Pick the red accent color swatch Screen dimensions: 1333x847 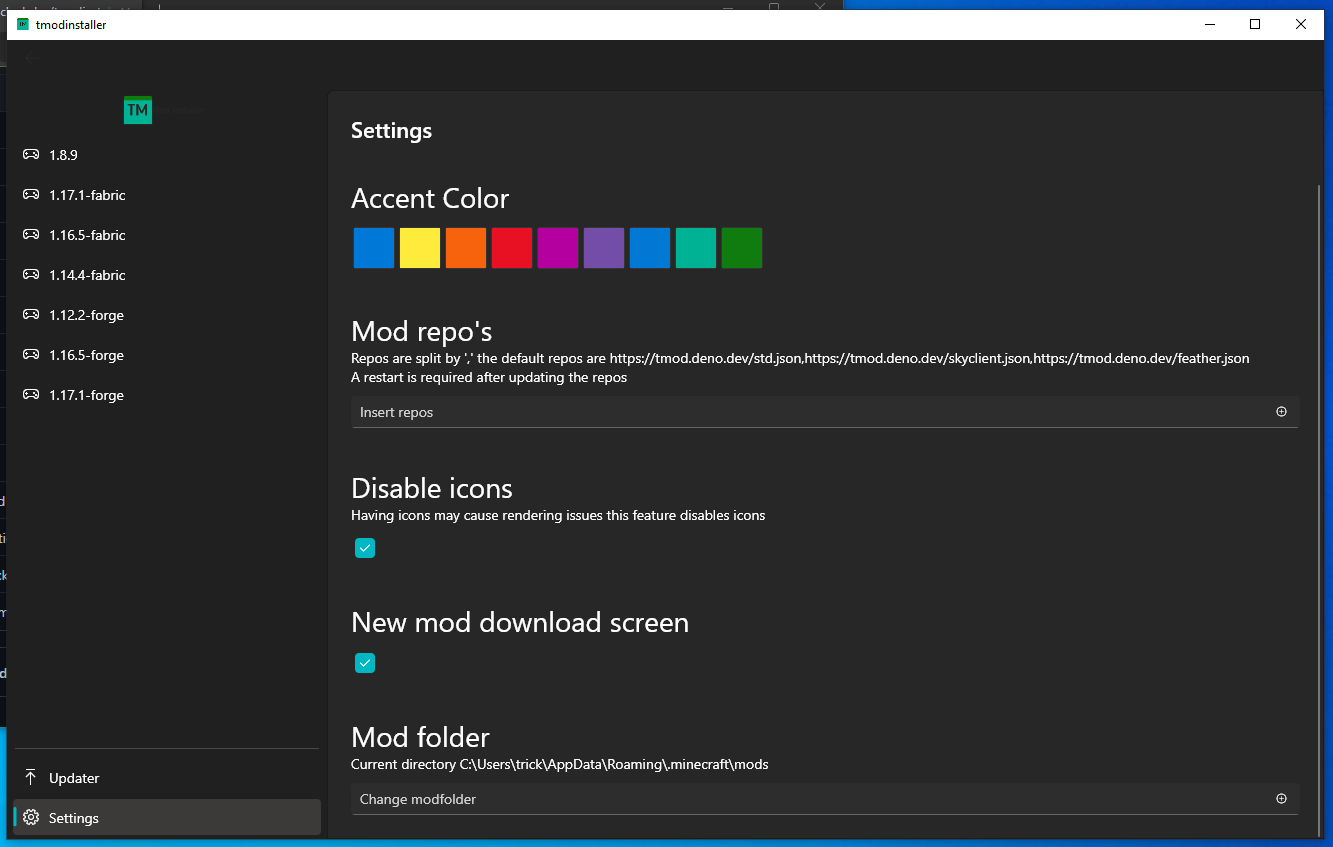[512, 248]
